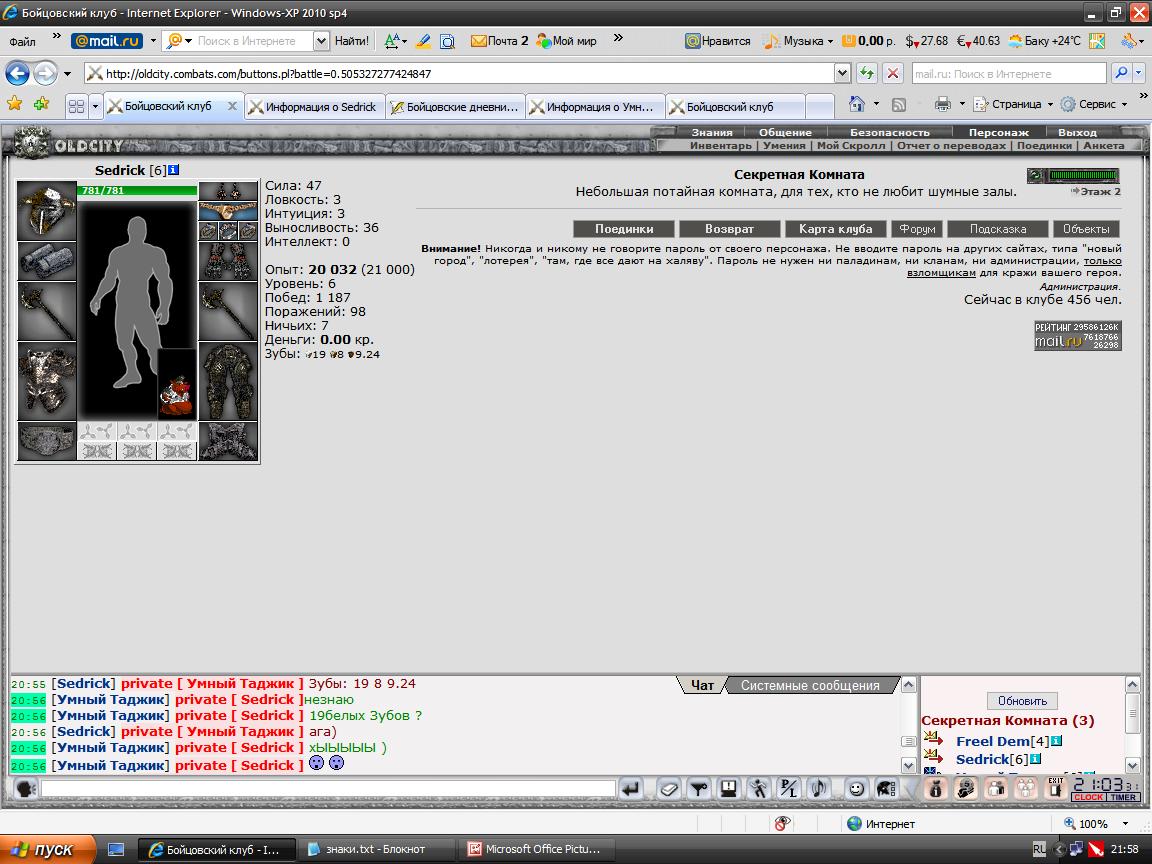Click the Карта клуба button
Screen dimensions: 1152x864
(836, 228)
